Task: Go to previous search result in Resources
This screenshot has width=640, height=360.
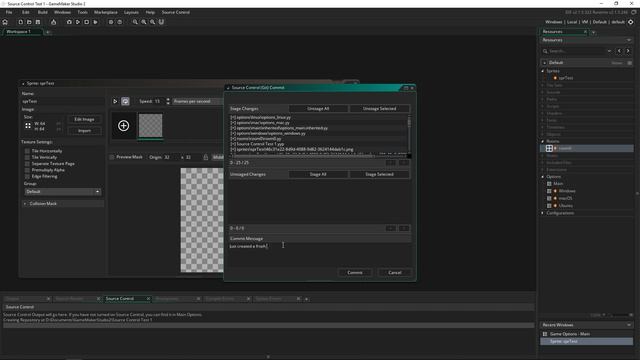Action: click(619, 51)
